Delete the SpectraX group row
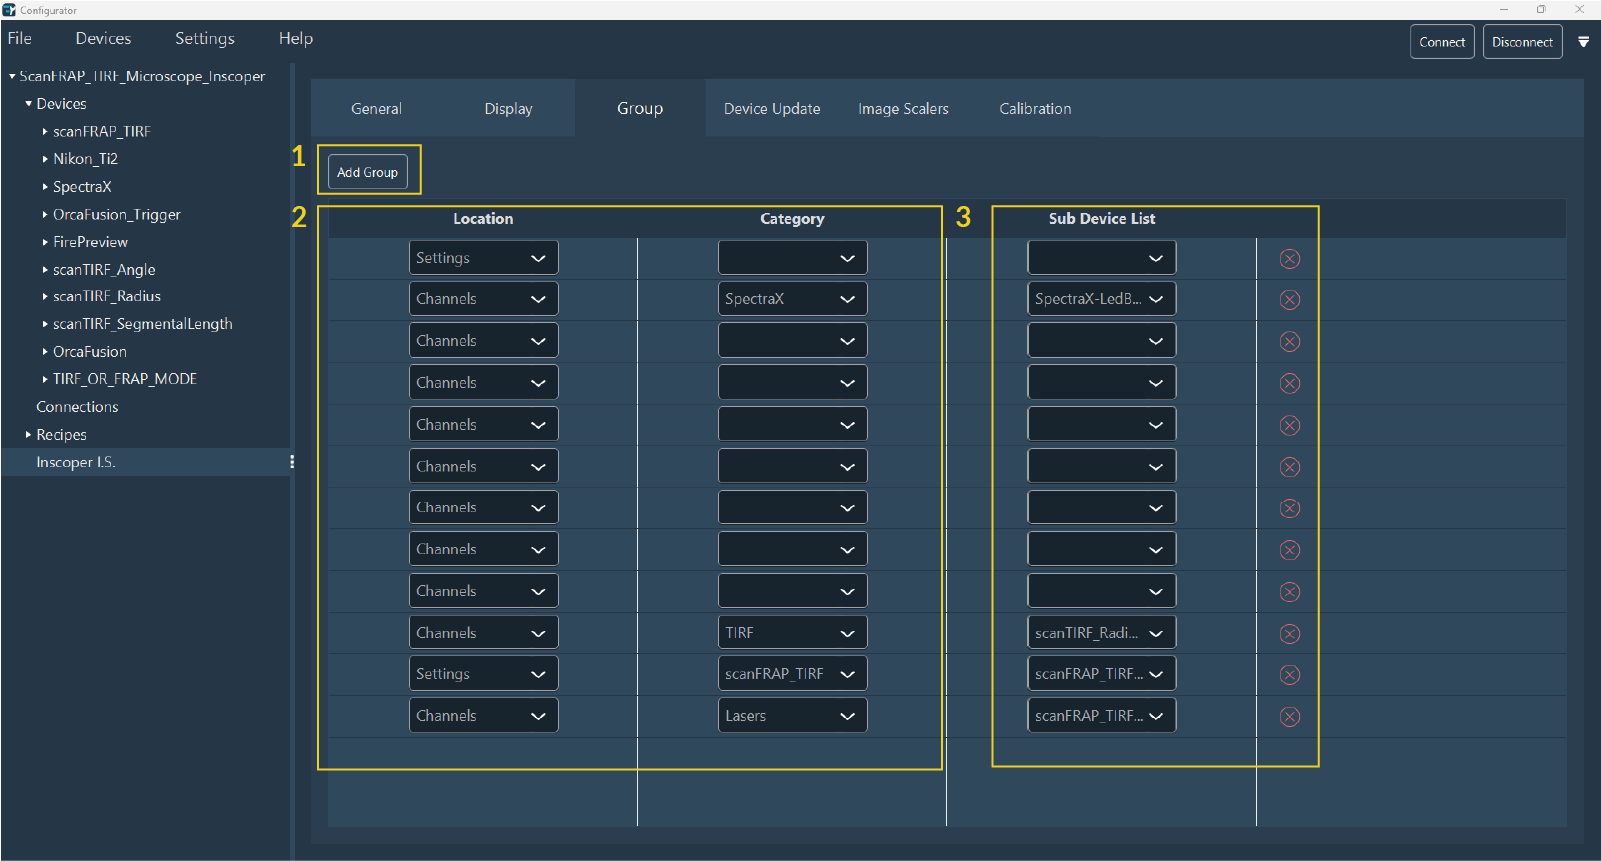The image size is (1601, 861). pos(1290,300)
